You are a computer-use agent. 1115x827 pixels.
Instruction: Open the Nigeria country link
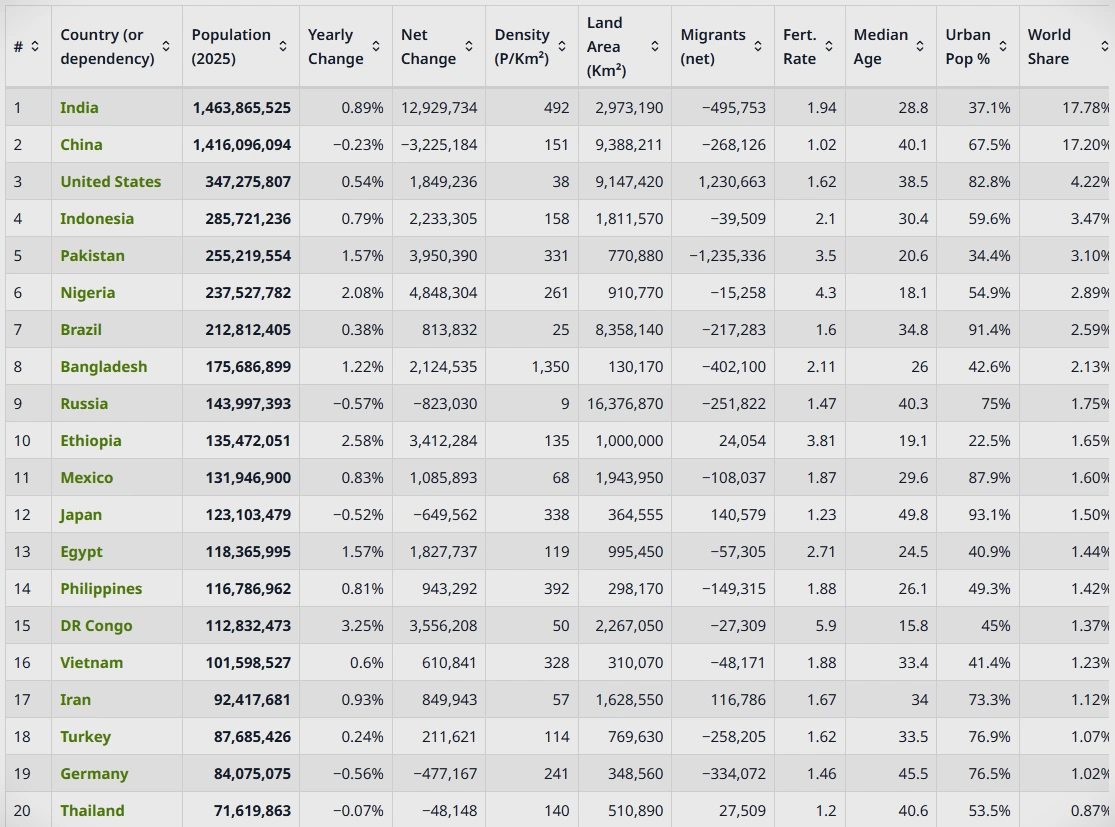pos(87,292)
